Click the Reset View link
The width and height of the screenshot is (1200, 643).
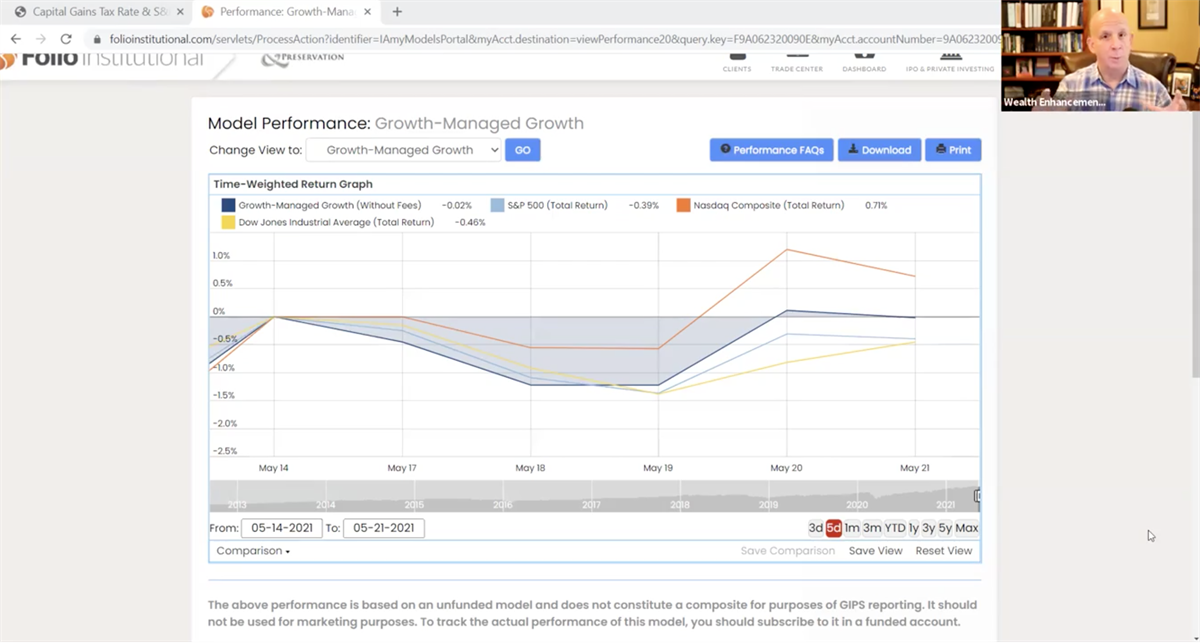(943, 551)
